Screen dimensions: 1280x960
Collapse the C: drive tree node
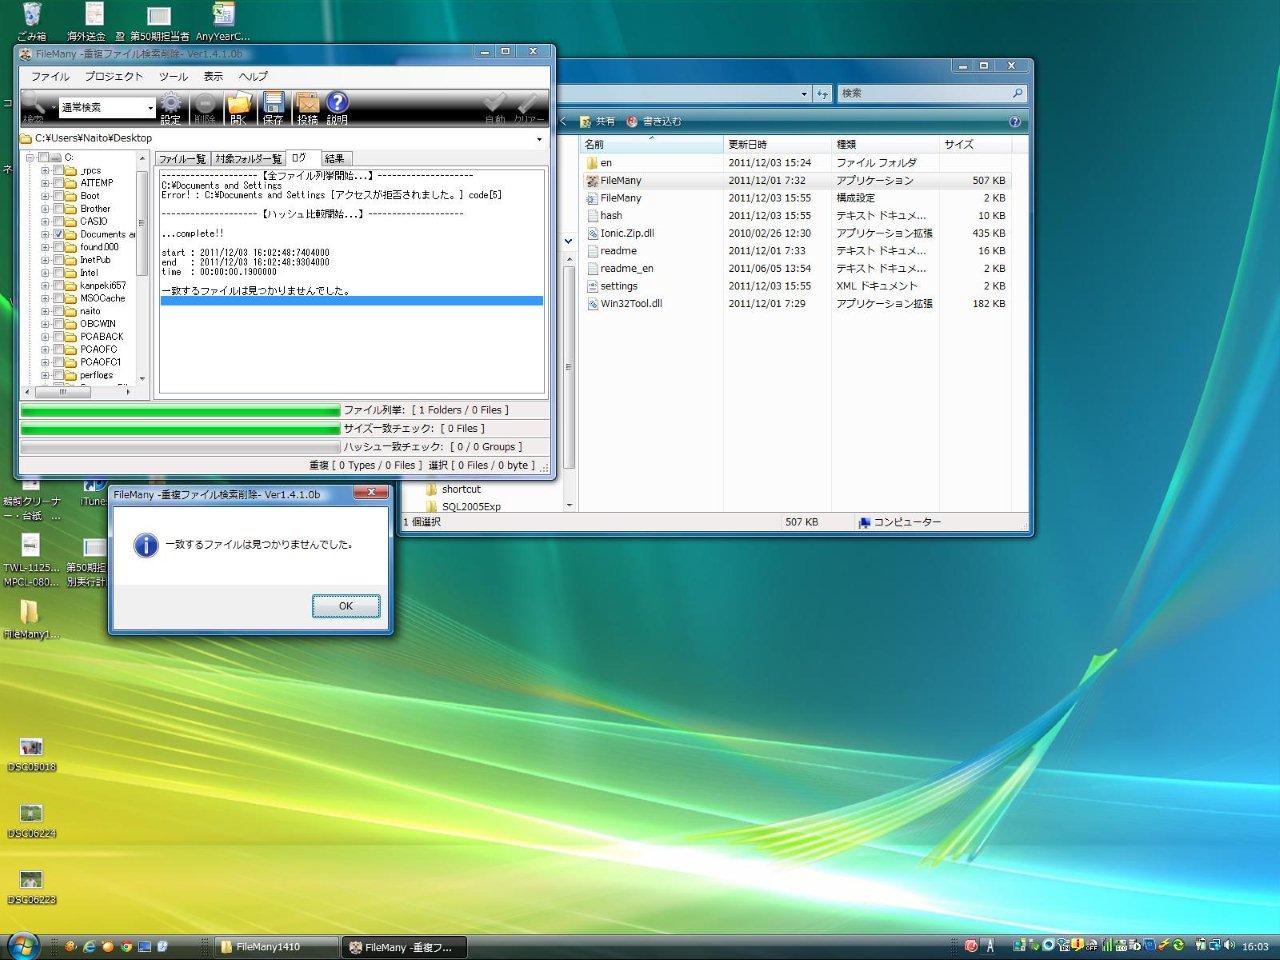point(30,158)
